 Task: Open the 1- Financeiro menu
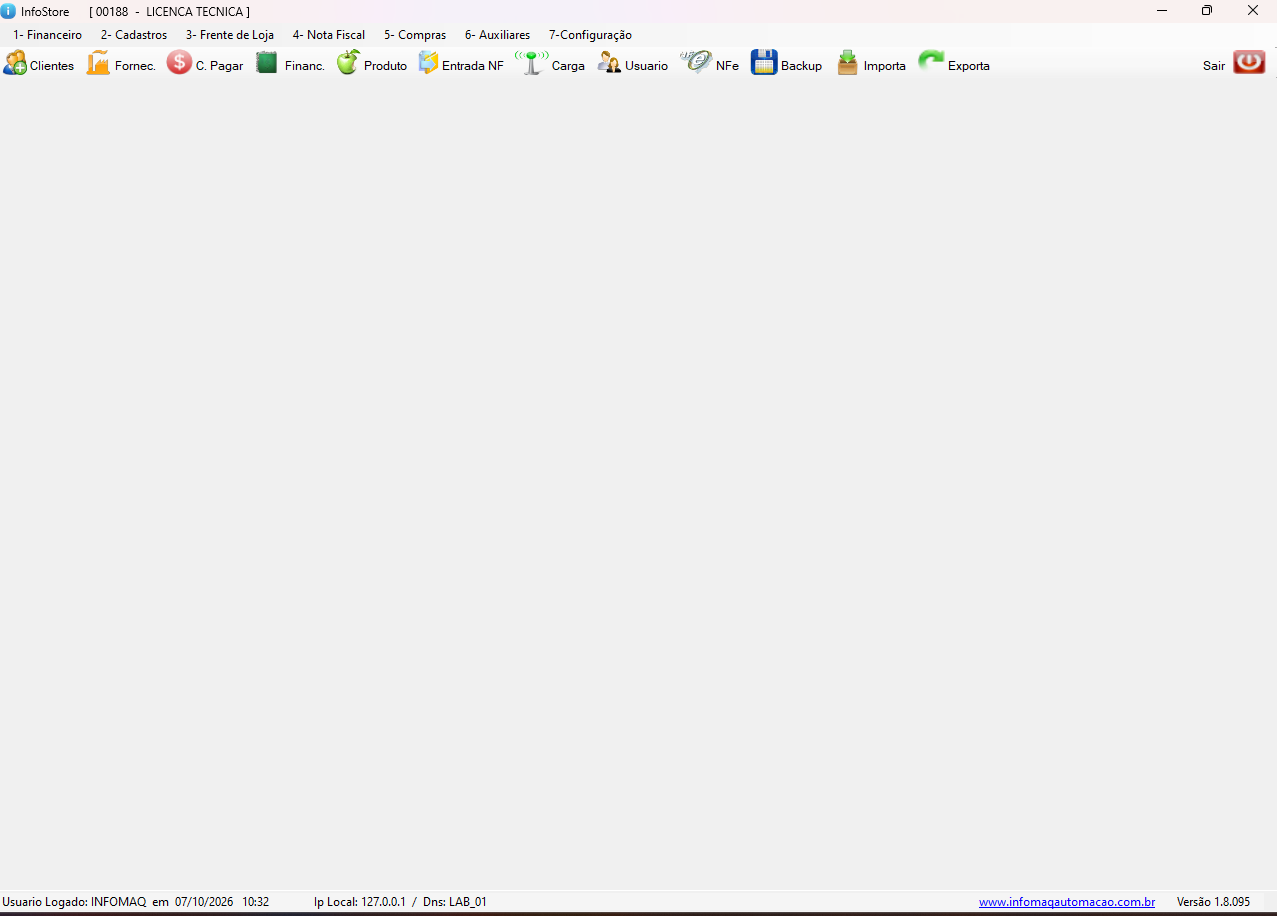(x=48, y=35)
